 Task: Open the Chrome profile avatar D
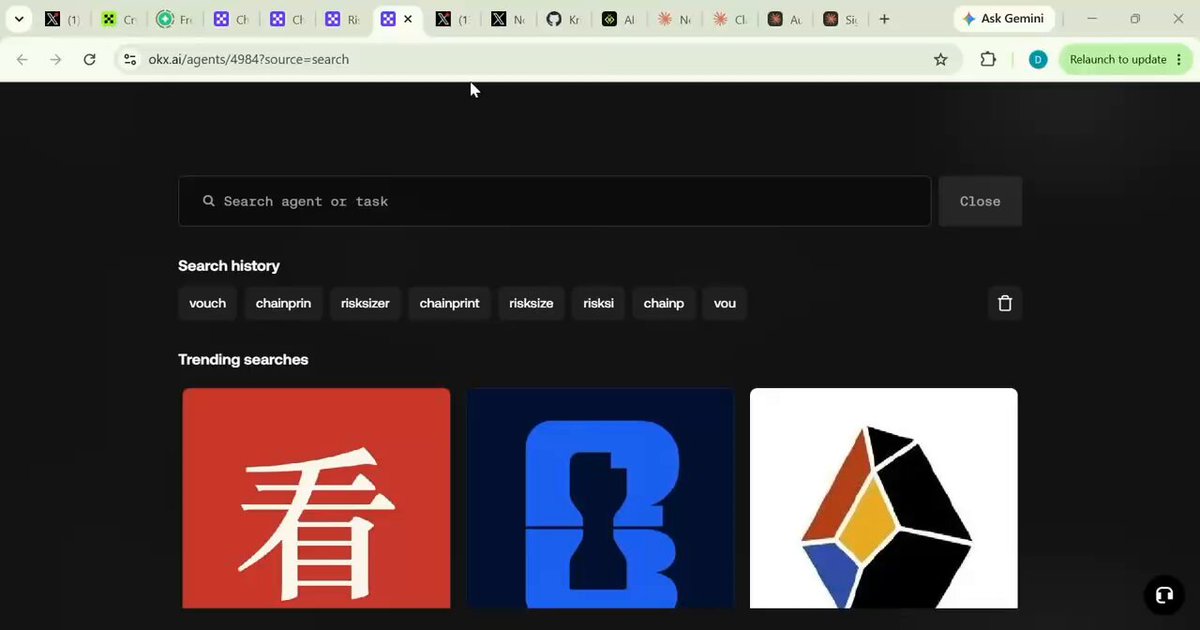point(1038,59)
